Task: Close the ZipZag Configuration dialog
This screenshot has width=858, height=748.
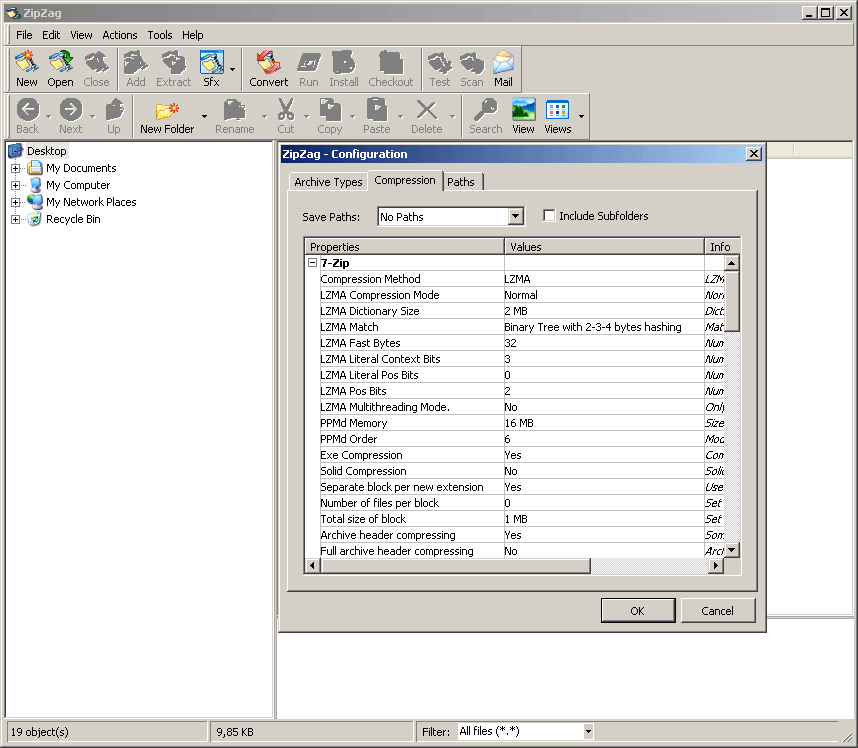Action: pos(754,154)
